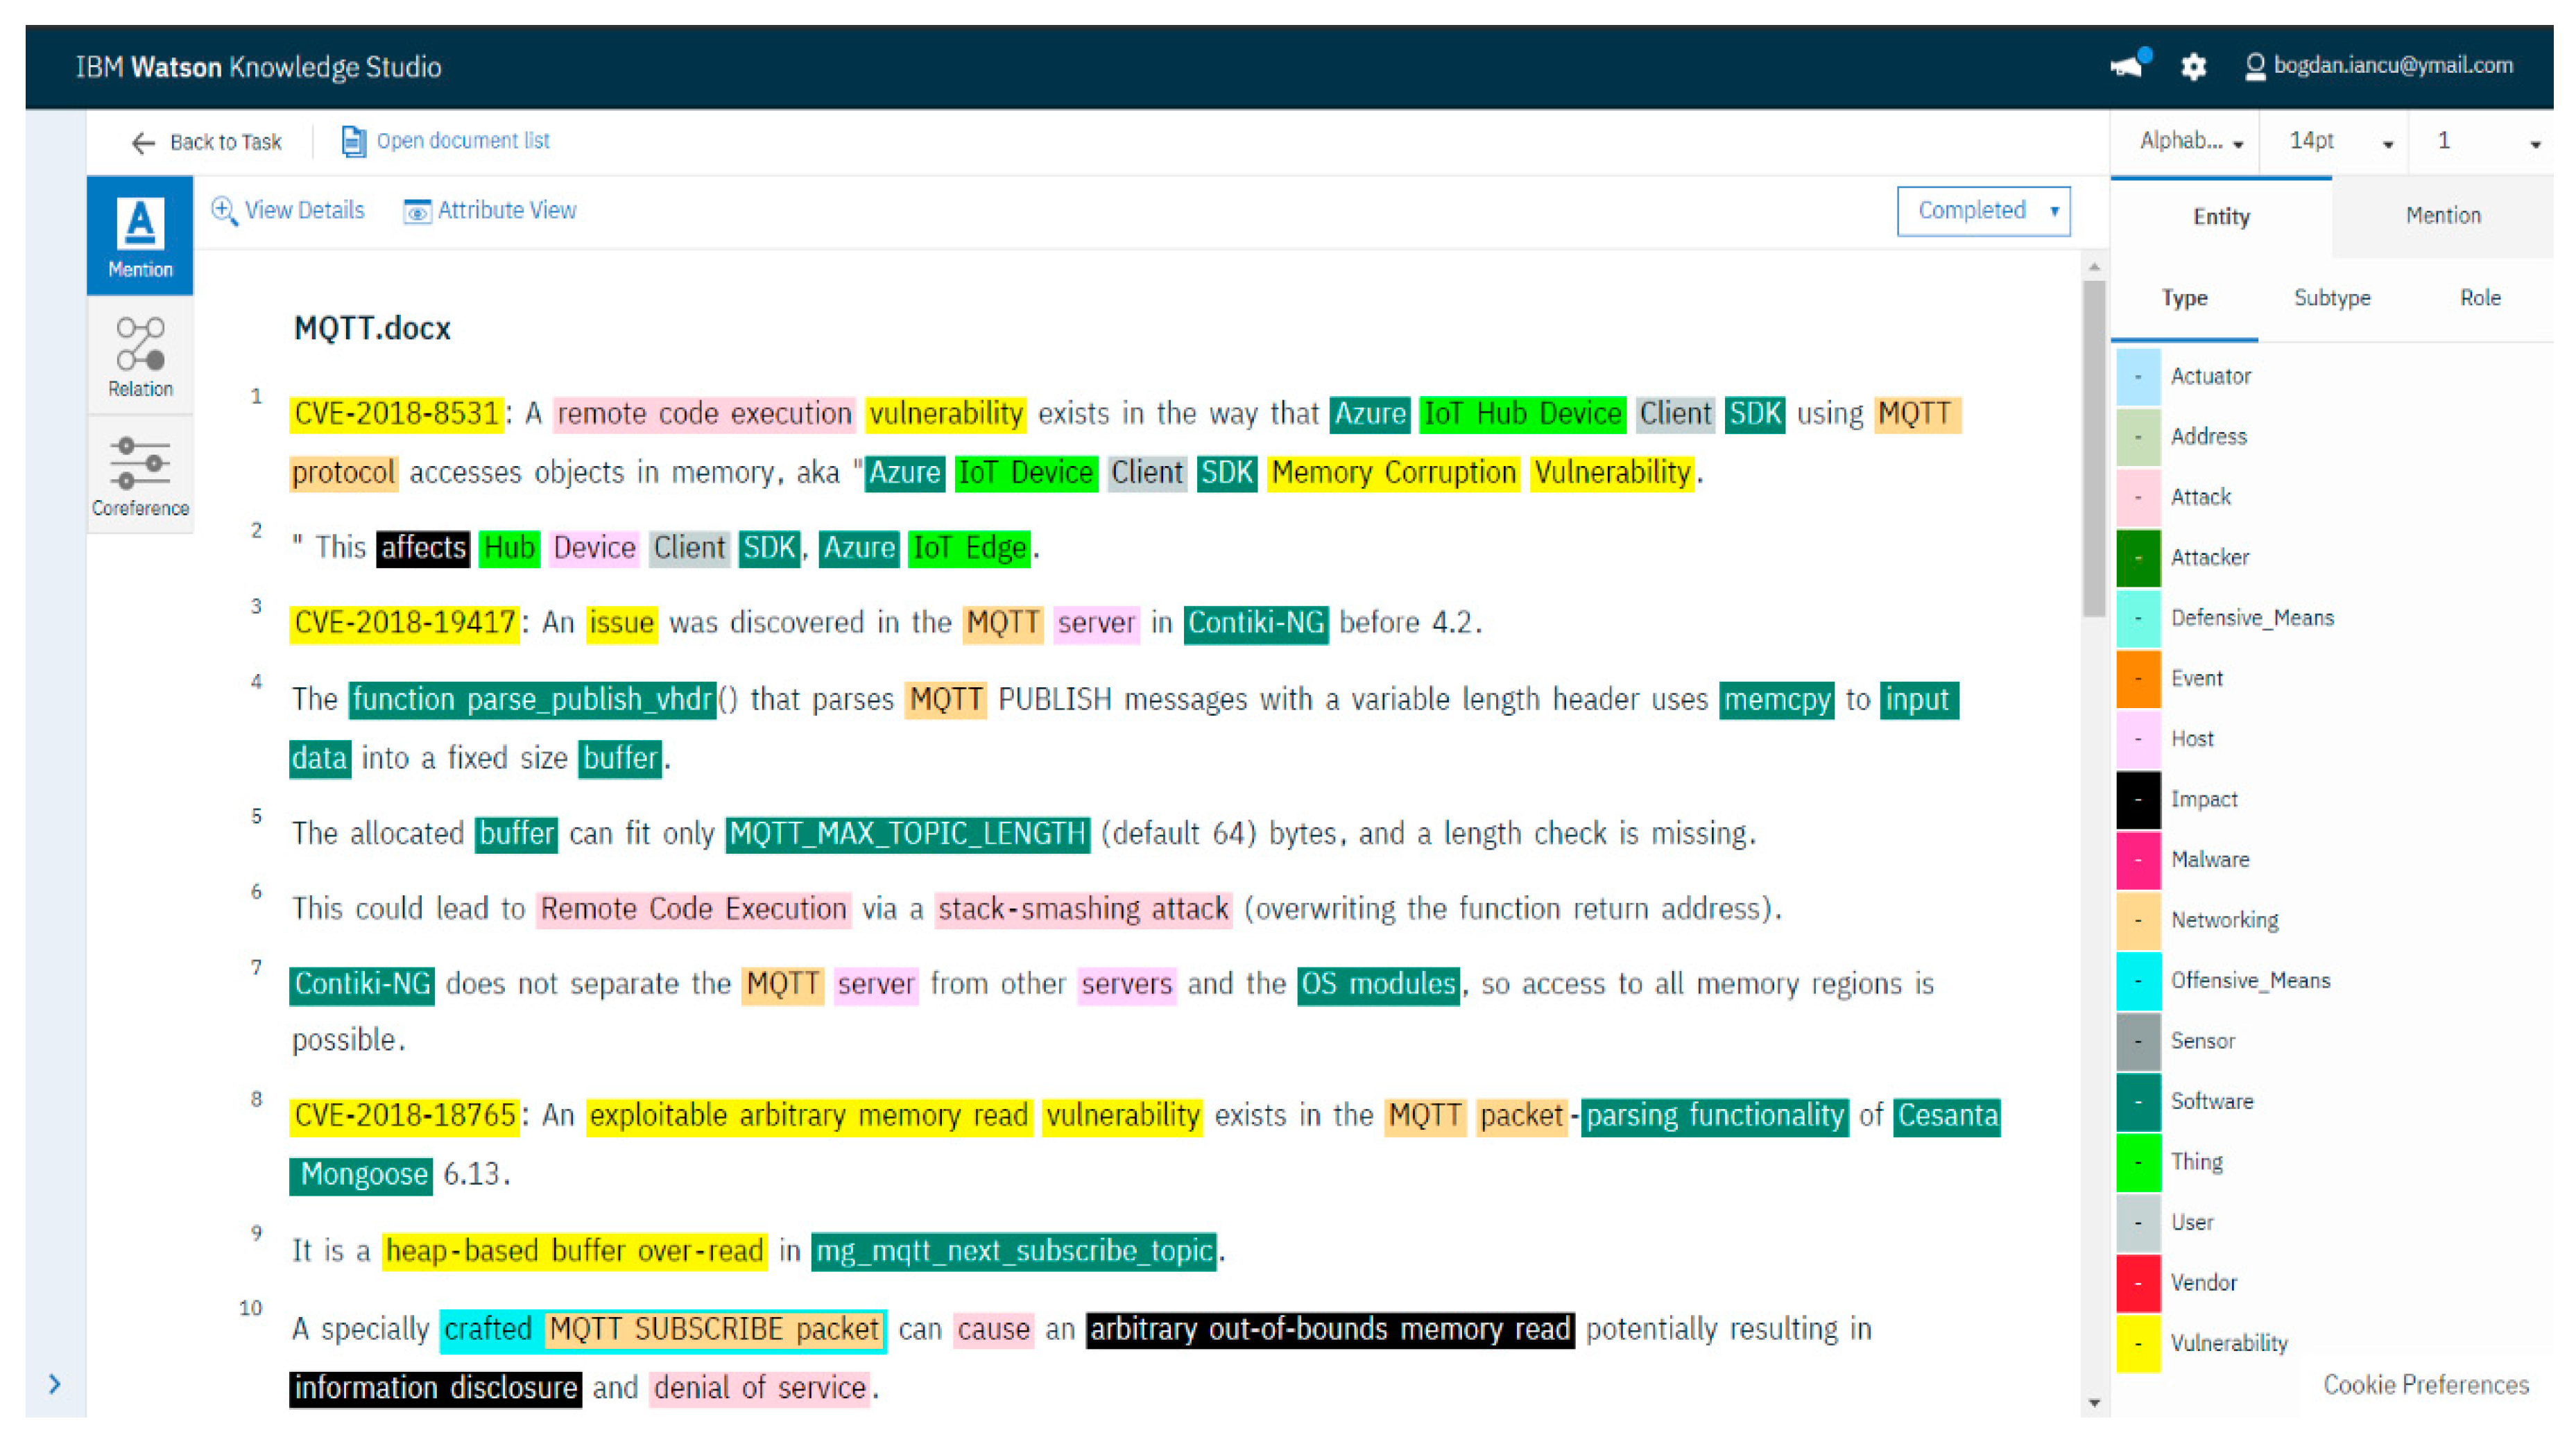Pick the Attacker color swatch
Screen dimensions: 2576x1446
[2138, 557]
